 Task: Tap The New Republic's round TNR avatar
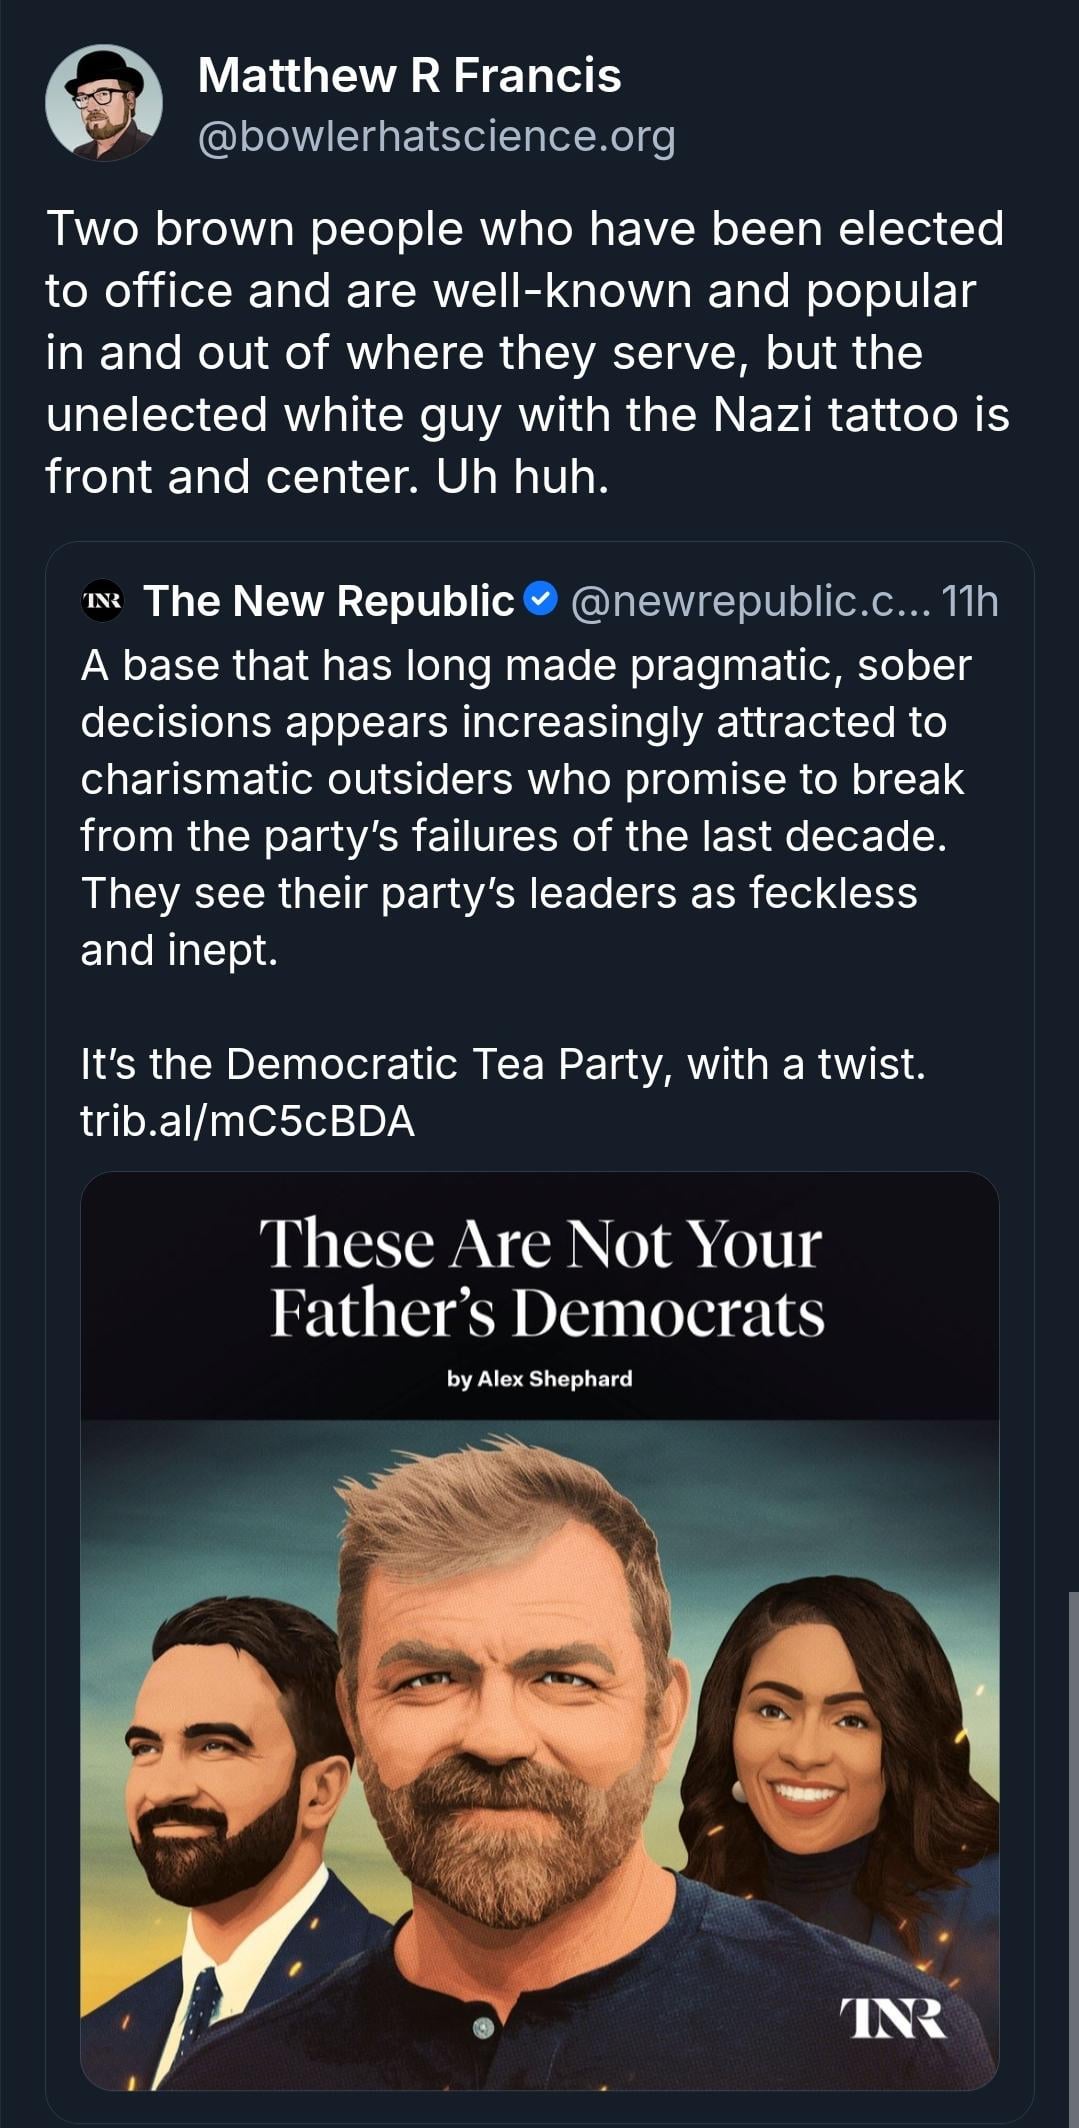point(102,601)
